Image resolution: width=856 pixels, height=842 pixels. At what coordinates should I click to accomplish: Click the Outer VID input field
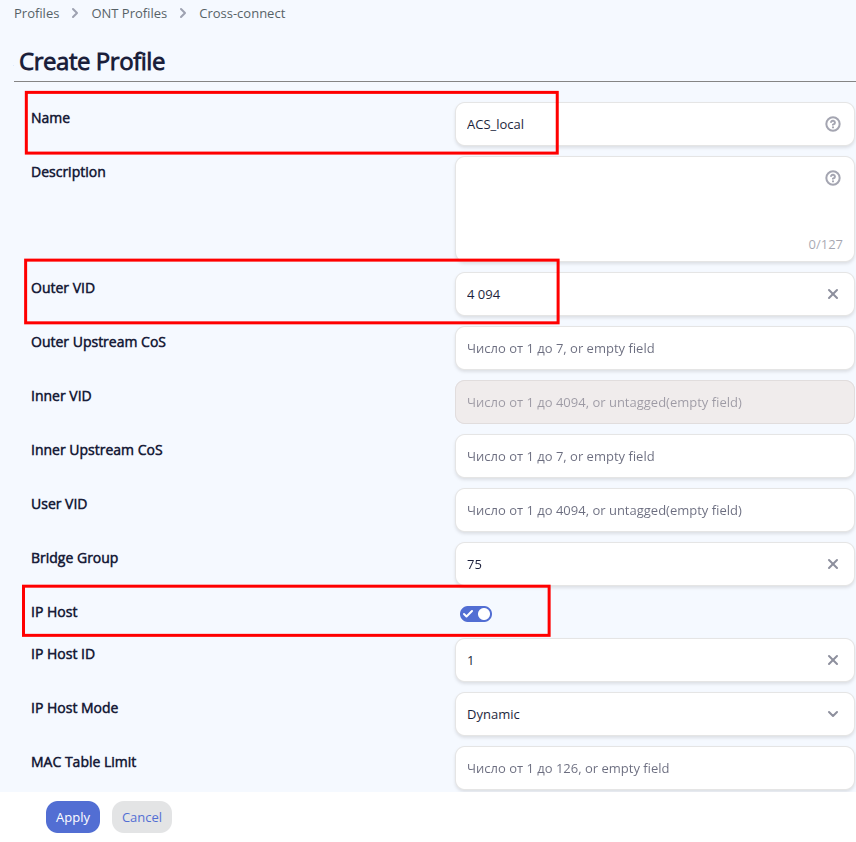coord(640,294)
